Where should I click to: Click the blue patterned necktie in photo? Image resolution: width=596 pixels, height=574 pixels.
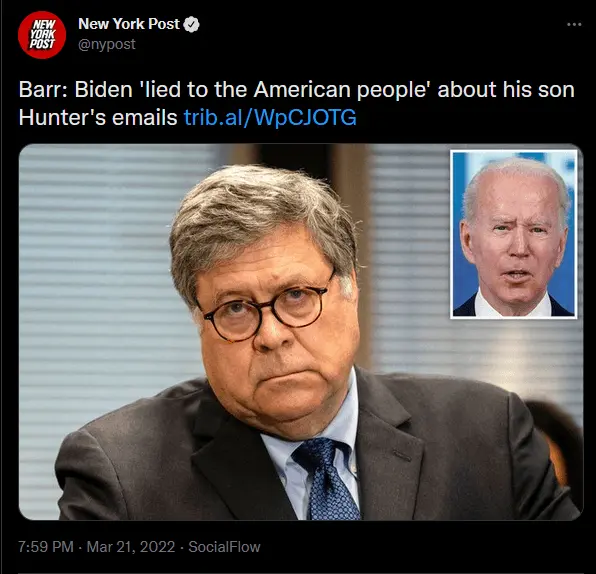327,480
